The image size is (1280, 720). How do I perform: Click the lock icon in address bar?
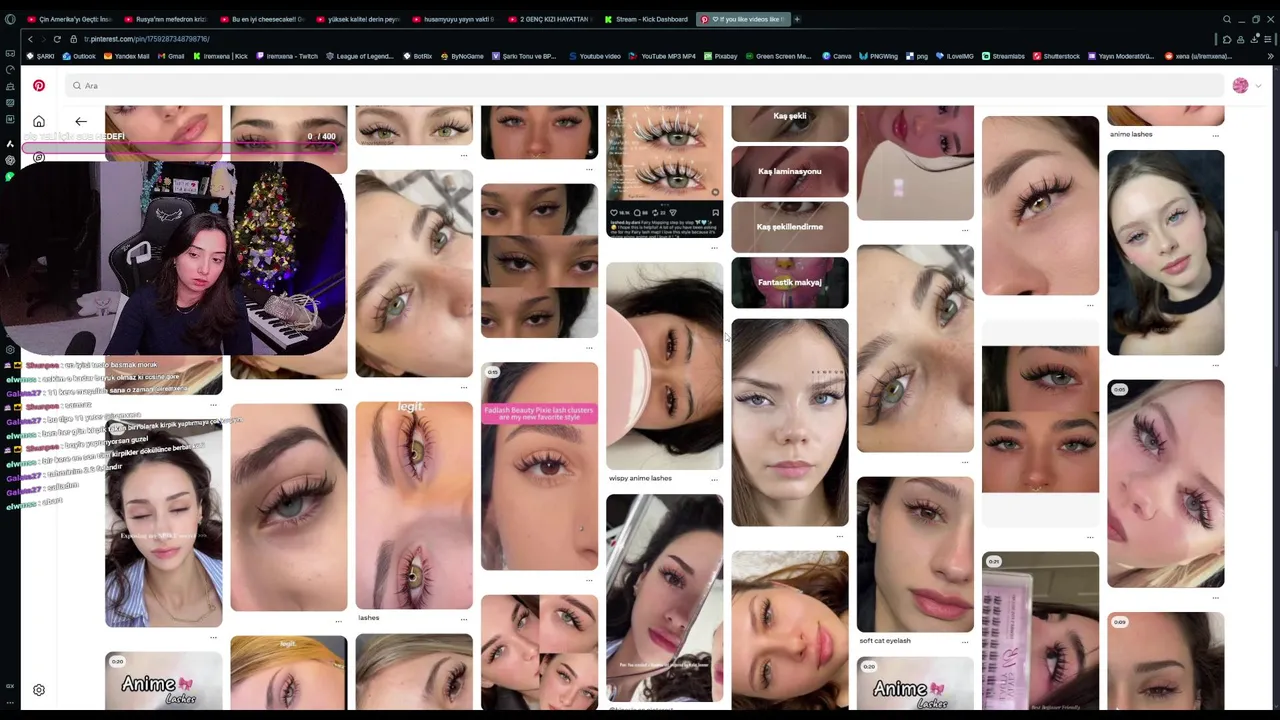coord(74,39)
